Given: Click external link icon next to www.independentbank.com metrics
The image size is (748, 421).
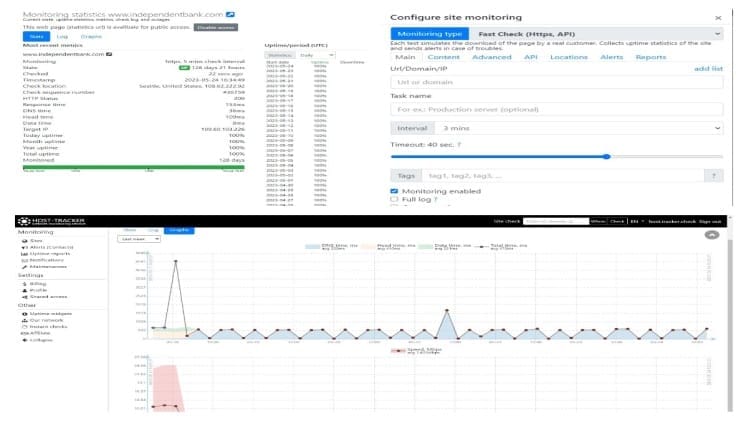Looking at the screenshot, I should coord(109,54).
